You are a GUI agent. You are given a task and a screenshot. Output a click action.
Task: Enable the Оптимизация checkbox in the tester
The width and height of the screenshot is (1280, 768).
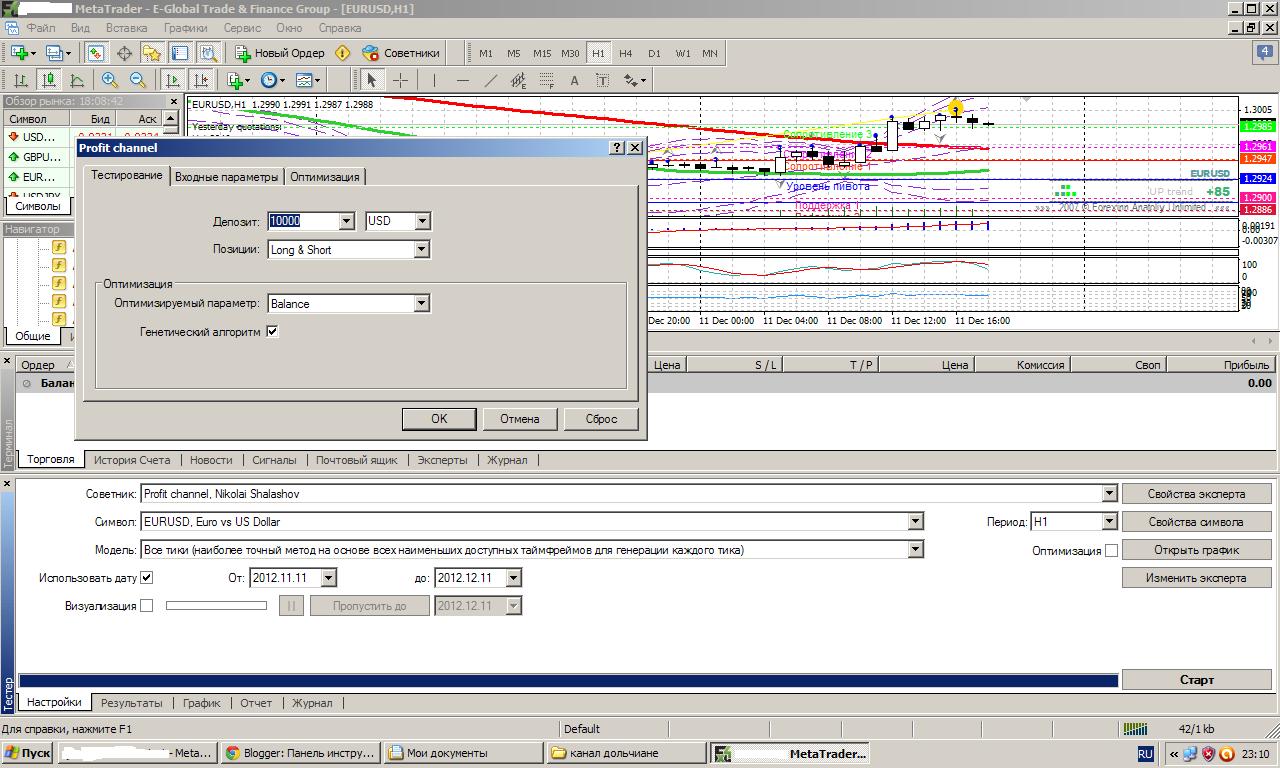tap(1111, 550)
